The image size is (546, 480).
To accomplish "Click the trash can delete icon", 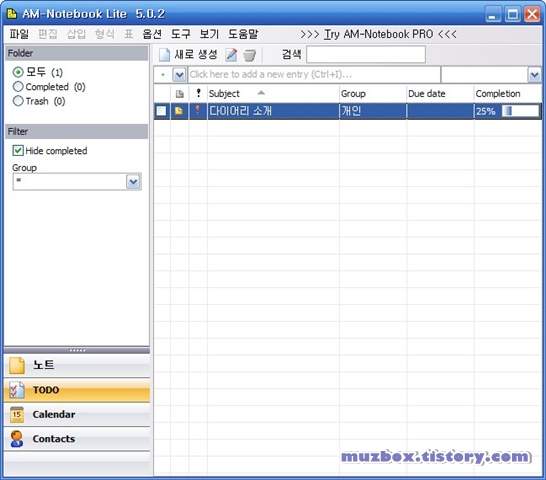I will pos(250,55).
